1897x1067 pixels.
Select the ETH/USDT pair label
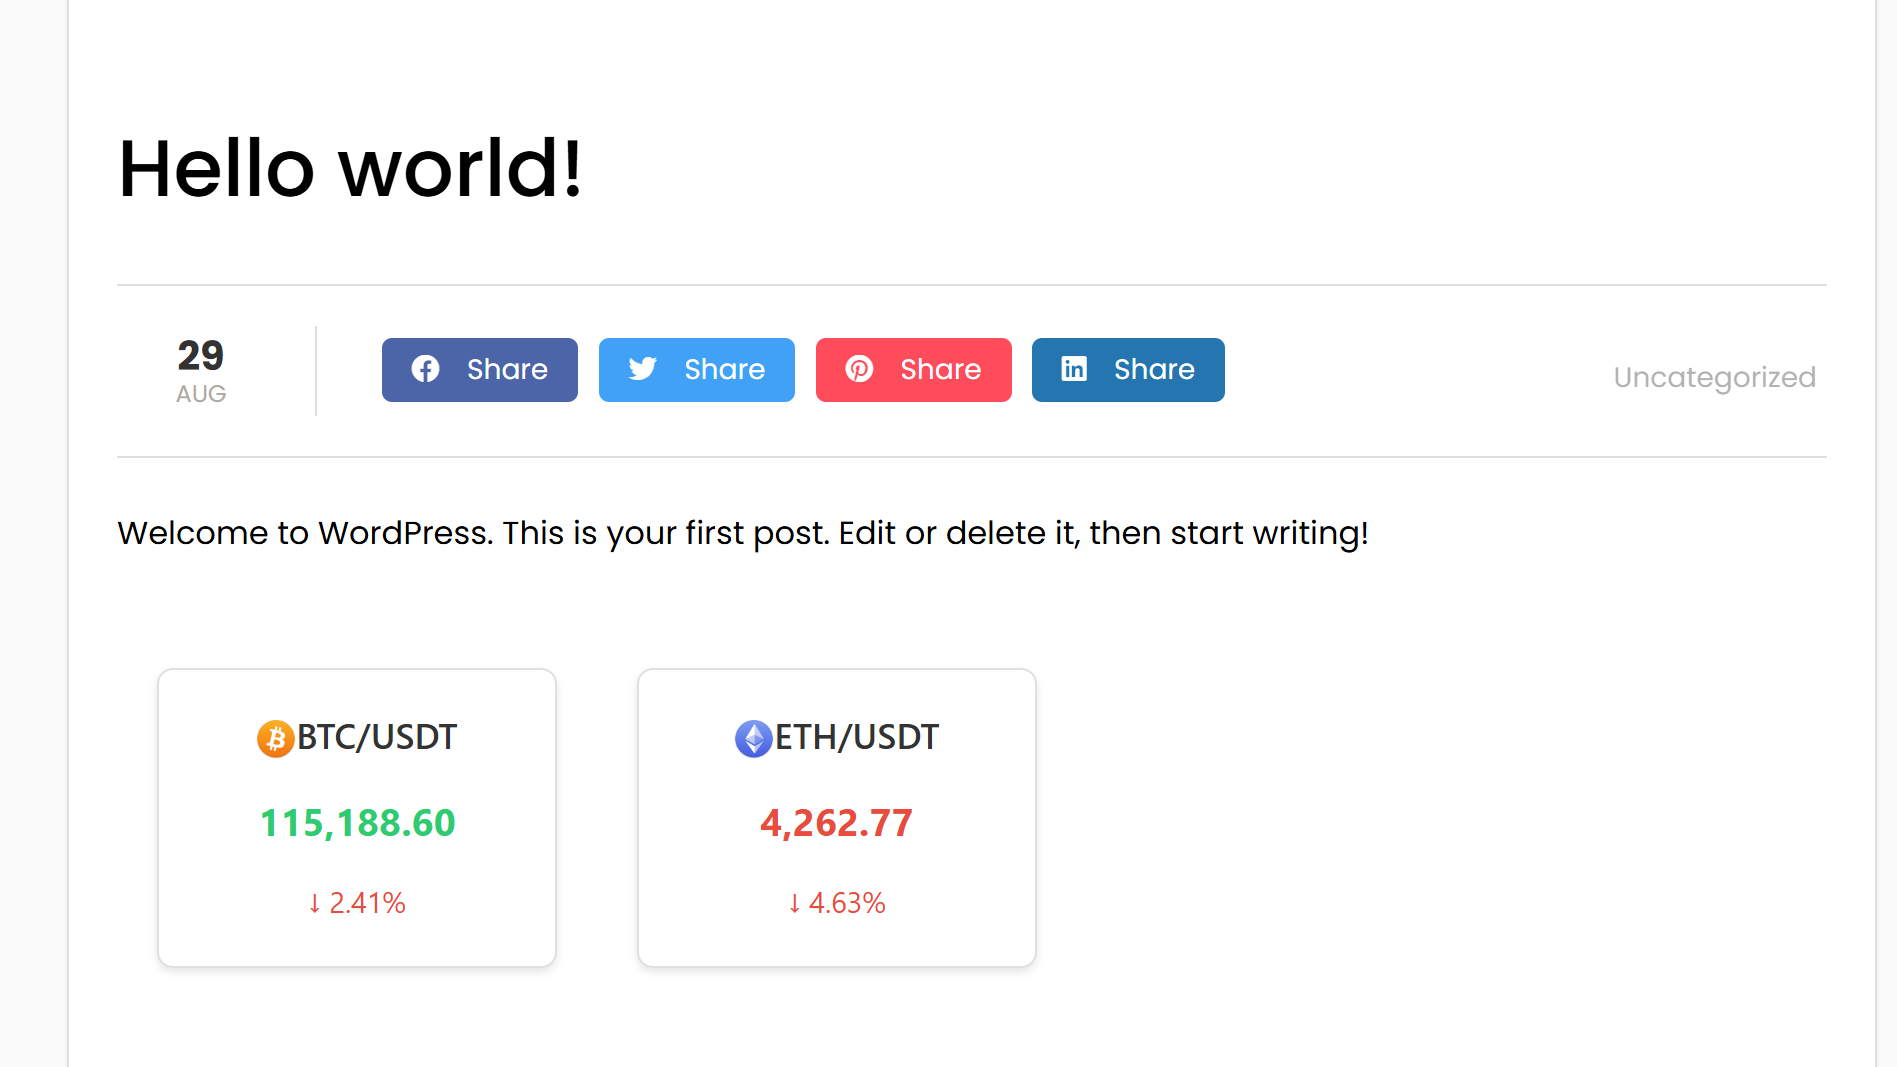pos(856,737)
